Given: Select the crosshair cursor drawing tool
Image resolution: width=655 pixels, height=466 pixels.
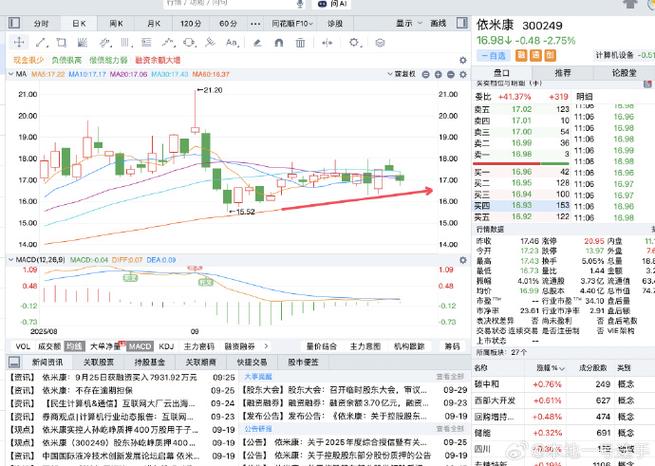Looking at the screenshot, I should coord(17,42).
